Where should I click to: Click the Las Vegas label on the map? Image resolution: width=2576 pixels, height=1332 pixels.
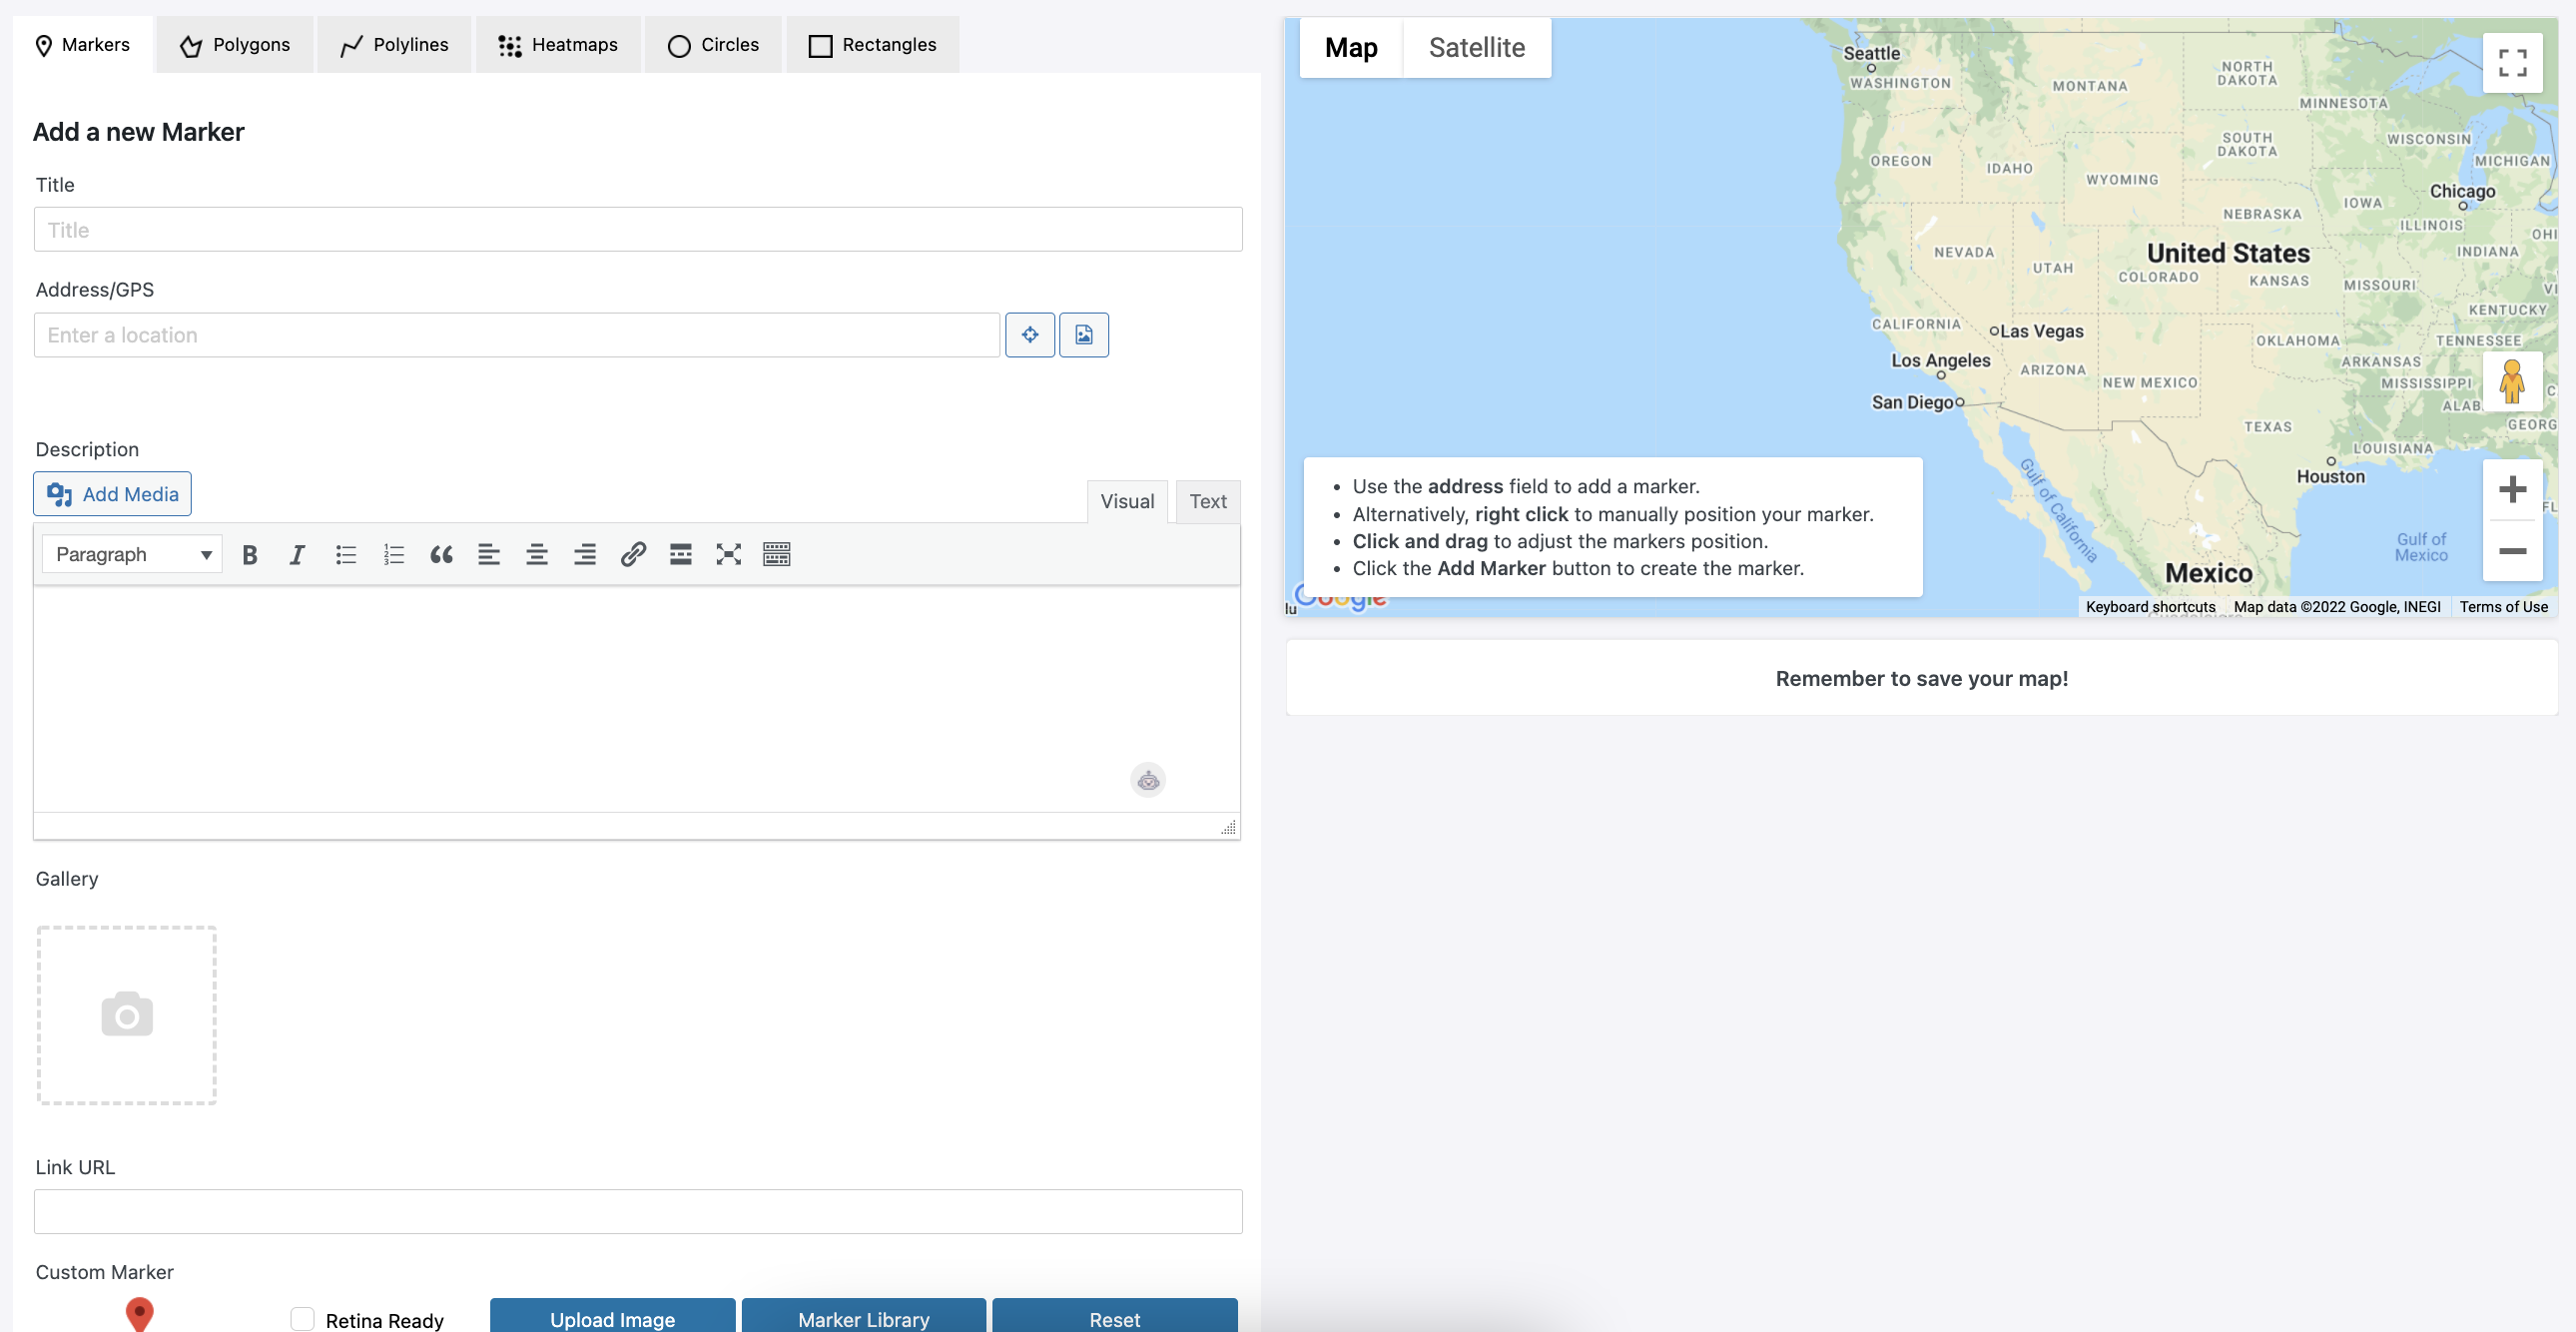pyautogui.click(x=2041, y=331)
